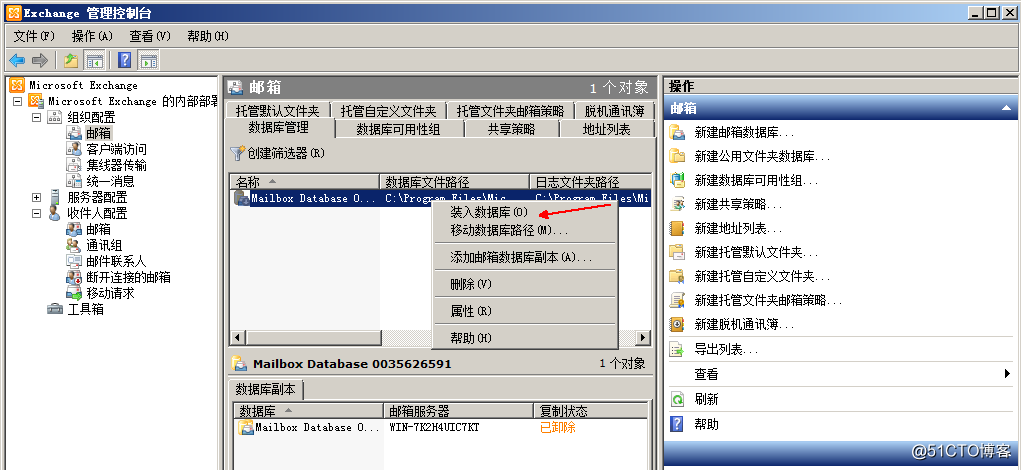The height and width of the screenshot is (470, 1021).
Task: Click the Up one level folder icon
Action: (x=71, y=61)
